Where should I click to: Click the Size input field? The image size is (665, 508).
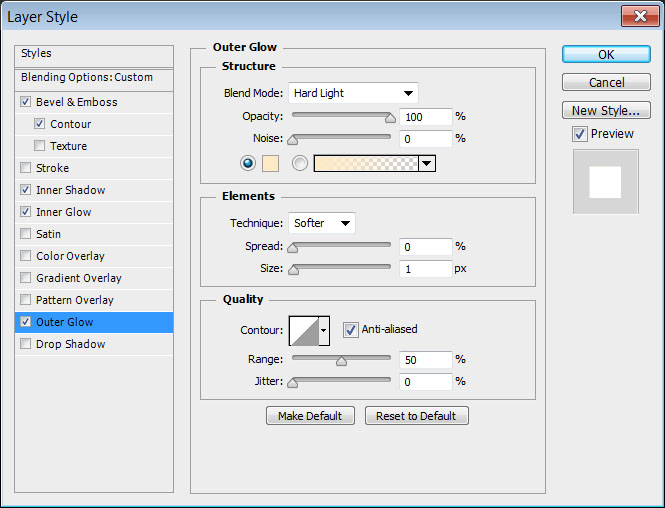click(425, 269)
